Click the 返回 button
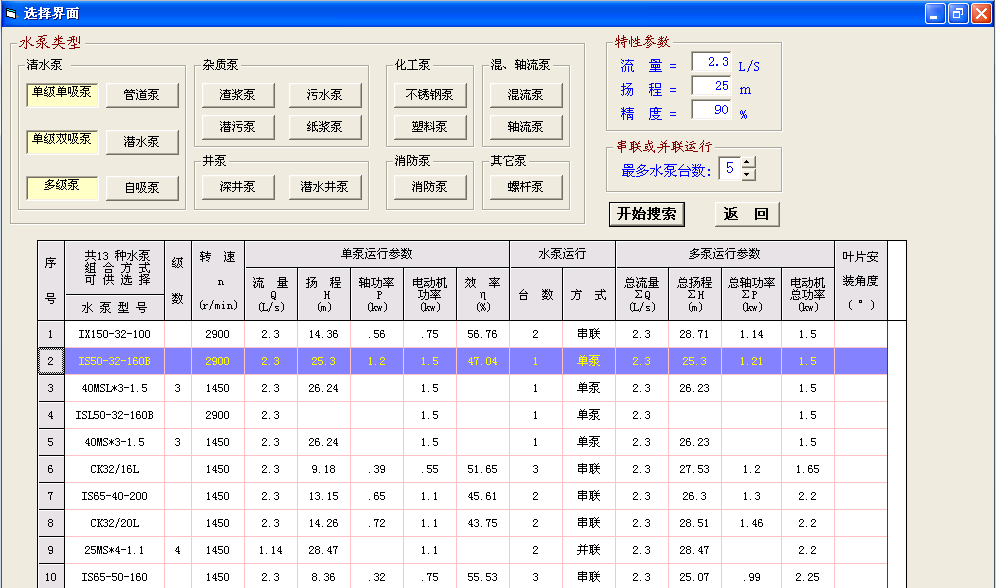Image resolution: width=996 pixels, height=588 pixels. tap(746, 214)
